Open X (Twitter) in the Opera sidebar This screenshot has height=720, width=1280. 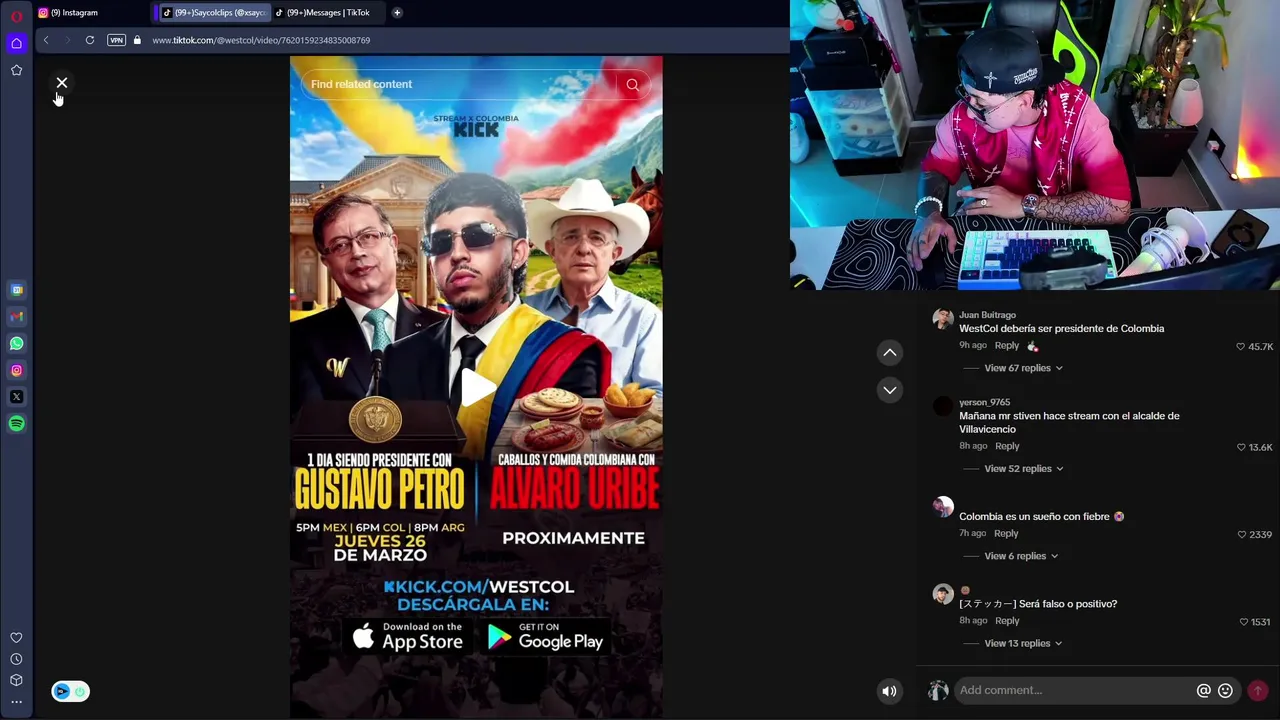click(16, 397)
